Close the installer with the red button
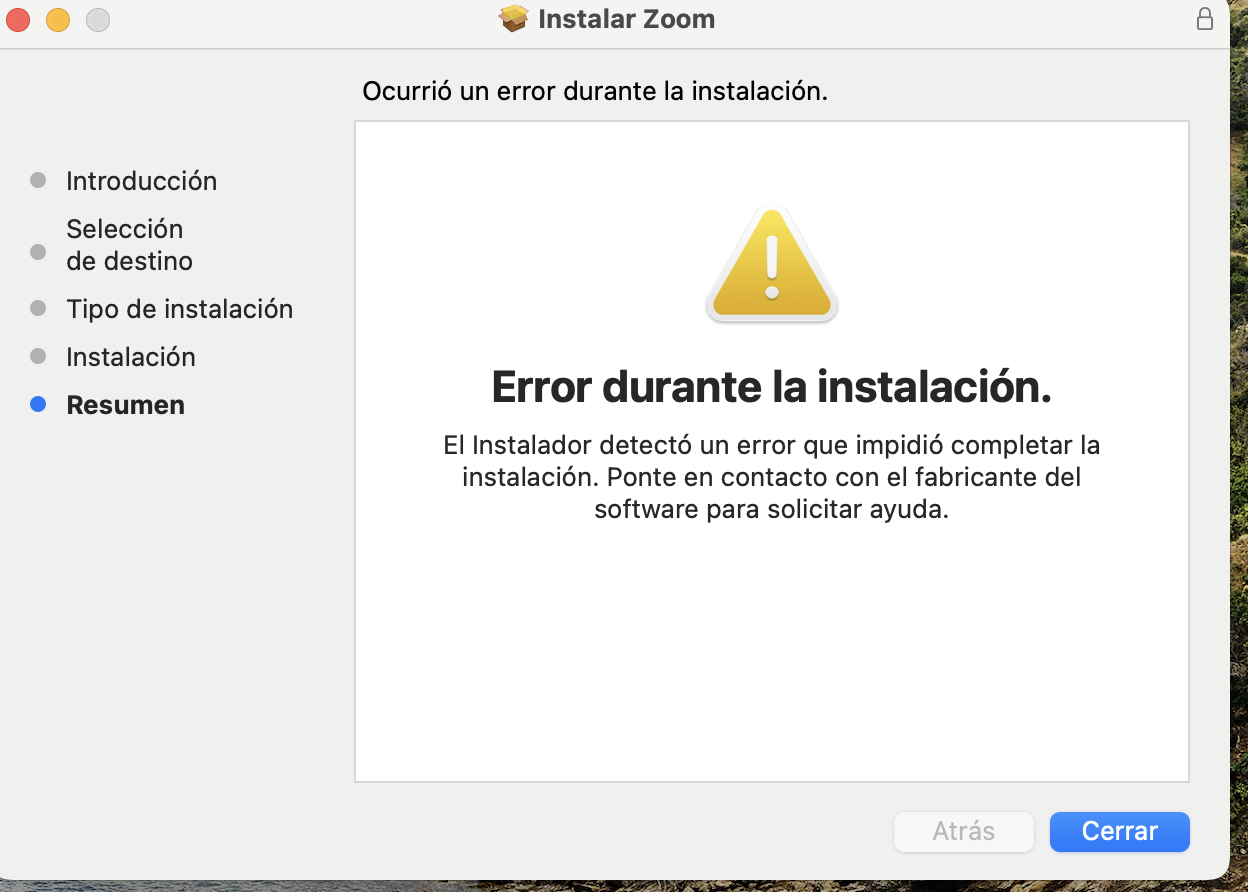This screenshot has width=1248, height=892. tap(18, 19)
